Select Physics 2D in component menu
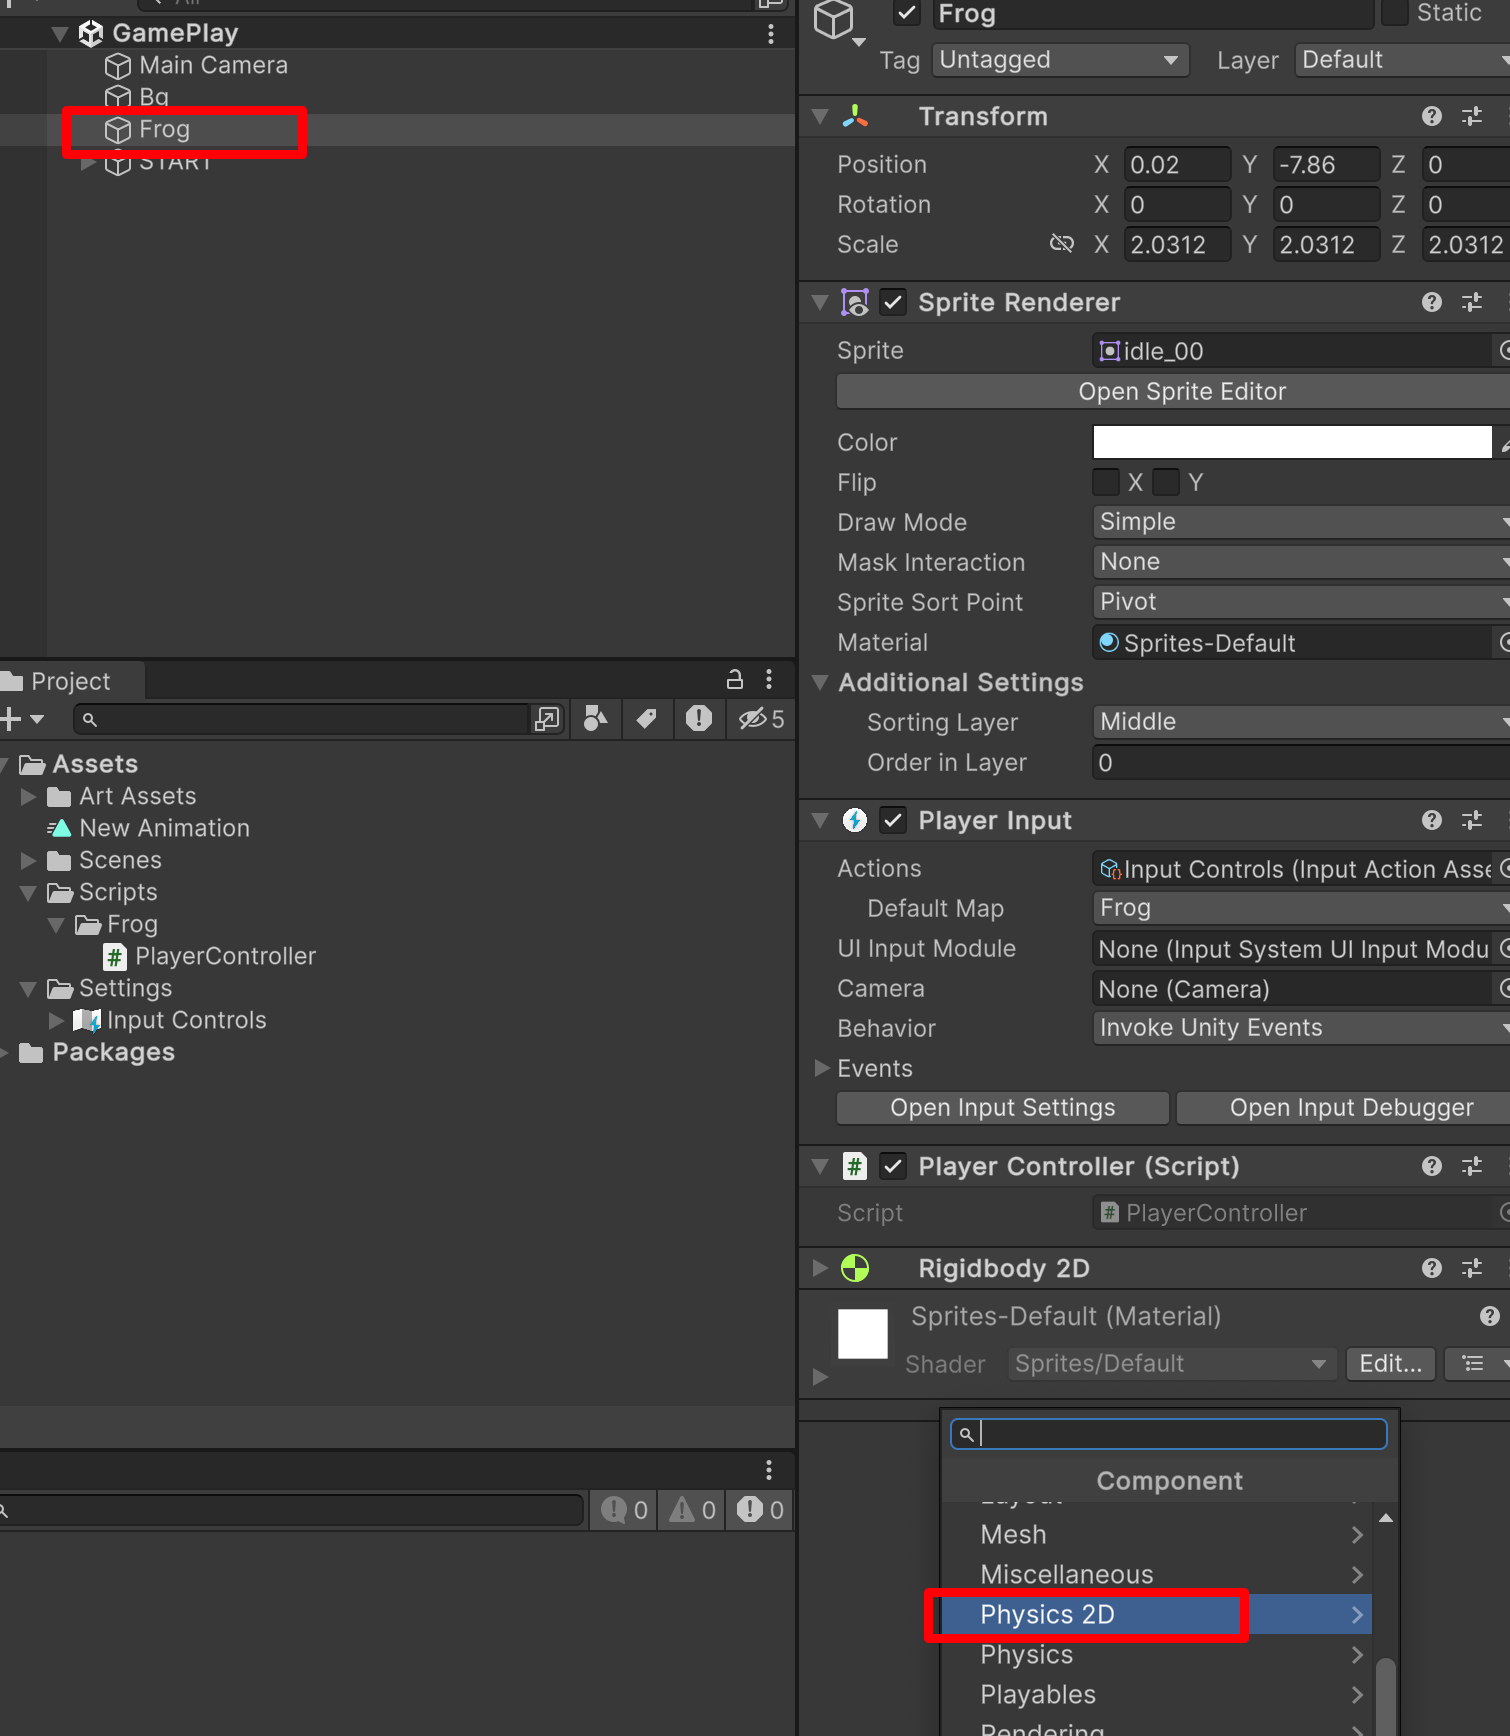The width and height of the screenshot is (1510, 1736). [1156, 1614]
